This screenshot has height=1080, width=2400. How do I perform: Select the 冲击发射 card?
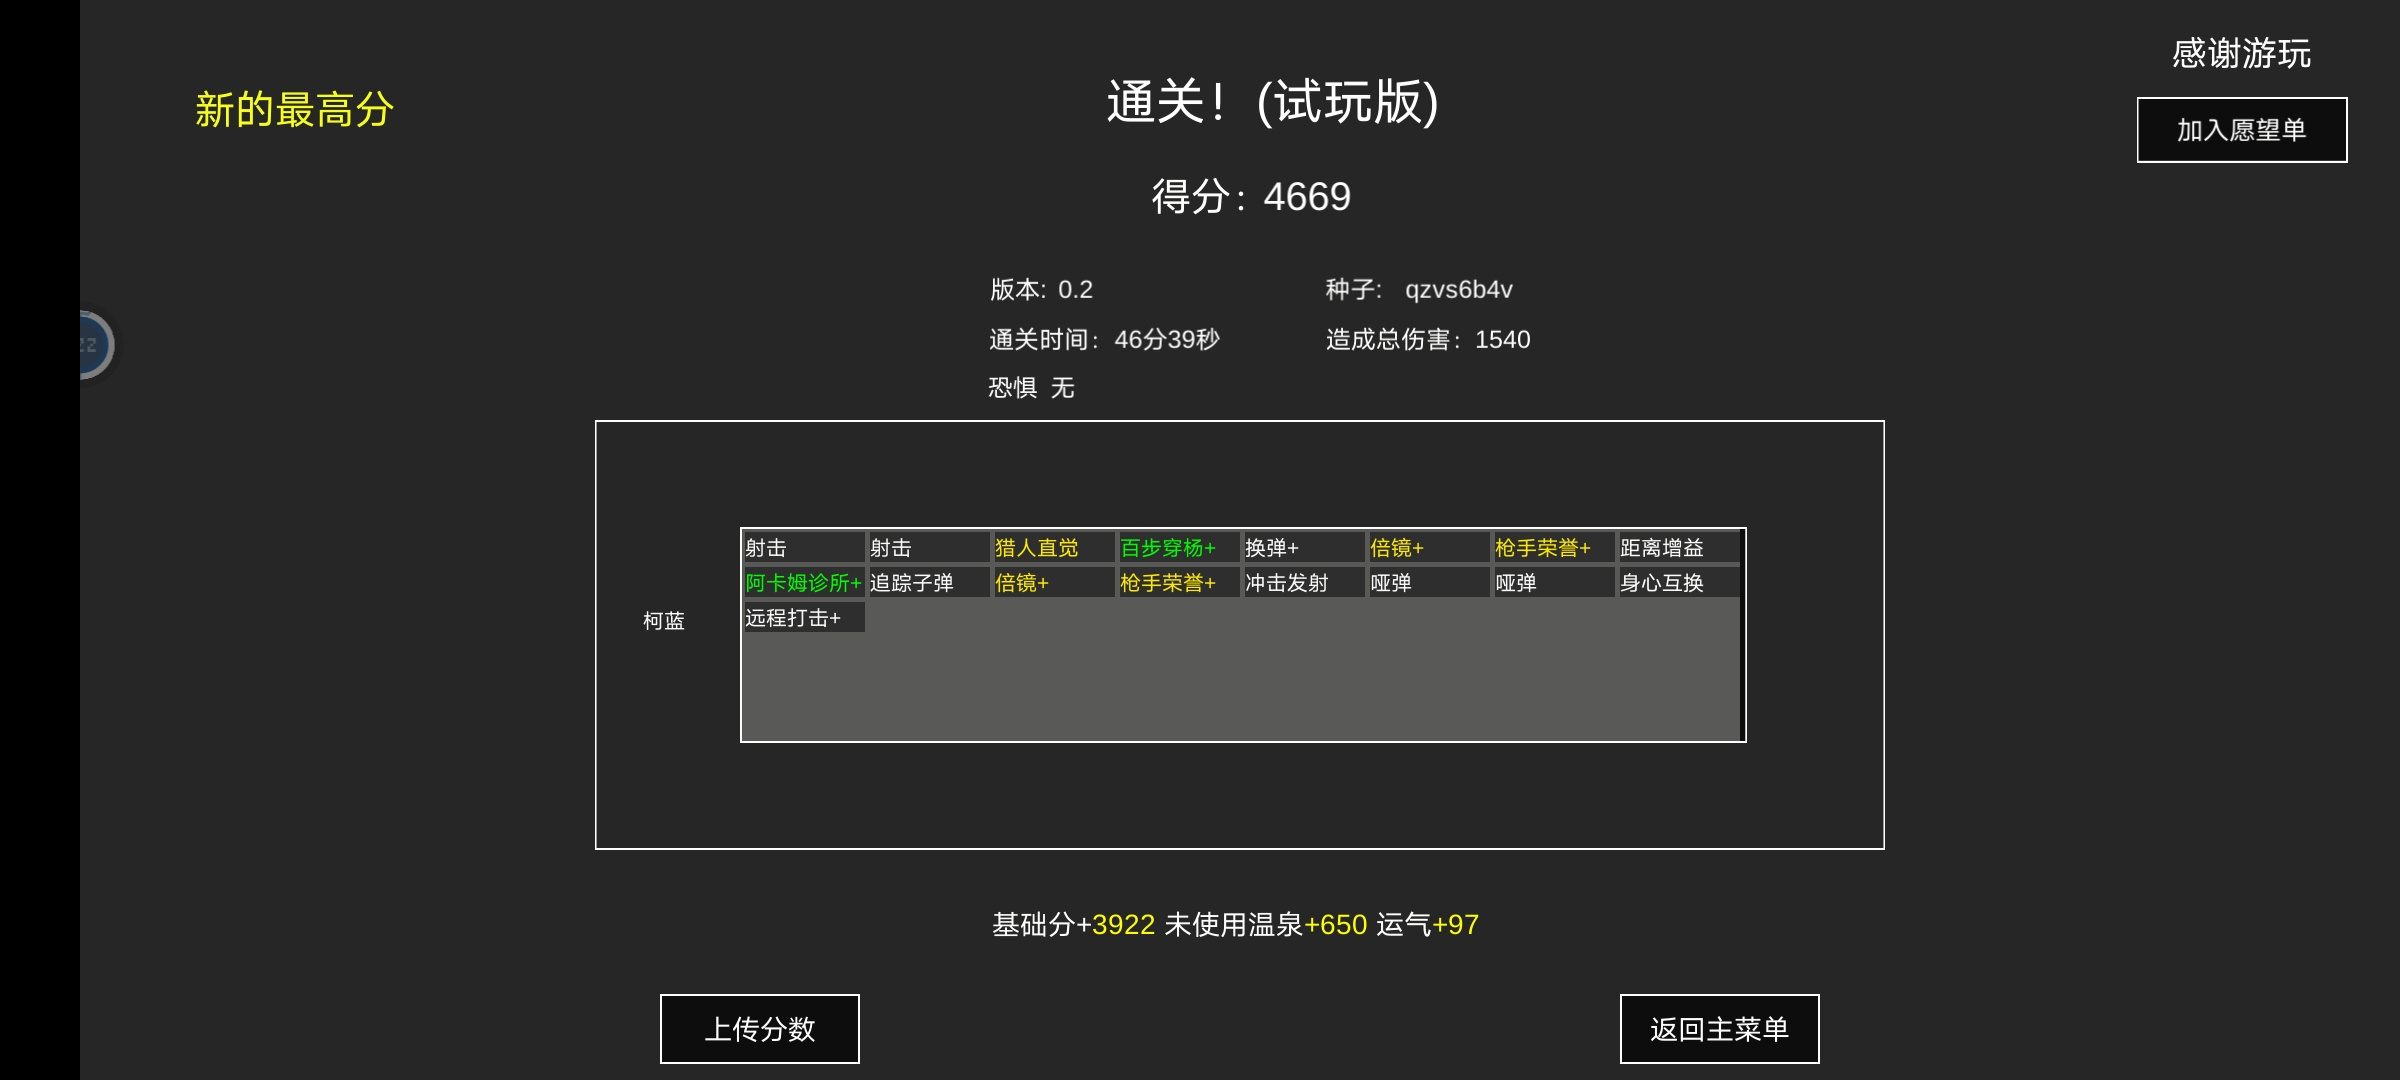tap(1303, 582)
